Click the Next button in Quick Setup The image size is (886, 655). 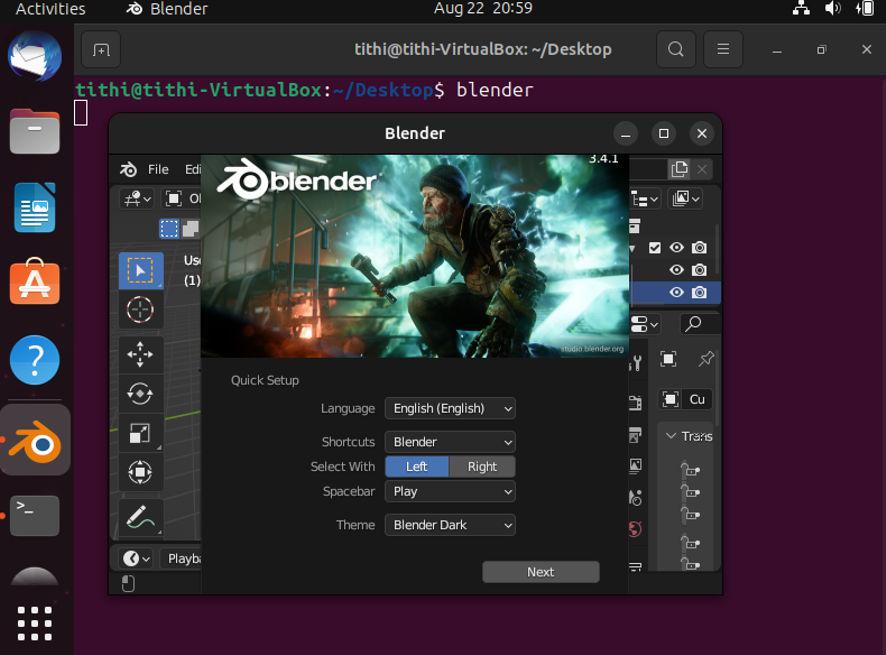tap(541, 572)
